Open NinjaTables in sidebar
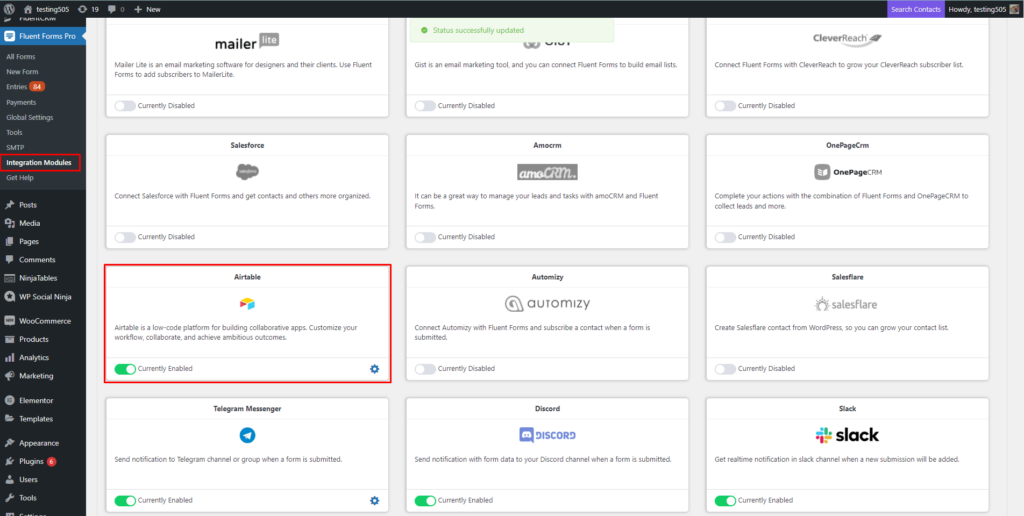Viewport: 1024px width, 516px height. point(38,278)
